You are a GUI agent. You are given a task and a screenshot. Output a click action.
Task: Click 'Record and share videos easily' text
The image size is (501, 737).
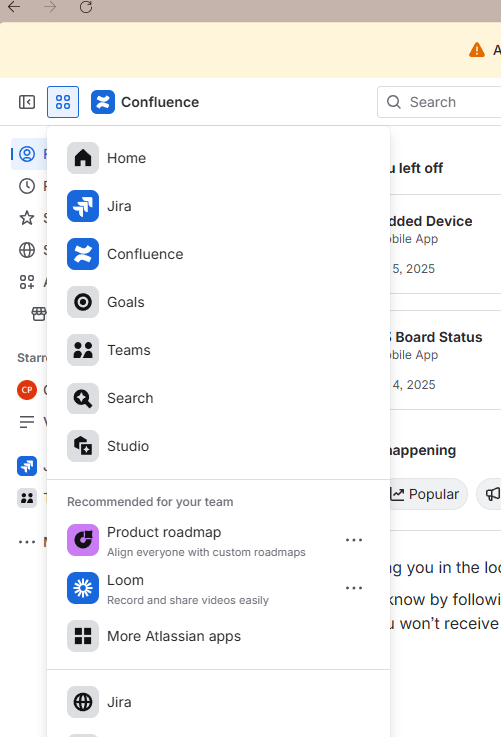tap(188, 600)
